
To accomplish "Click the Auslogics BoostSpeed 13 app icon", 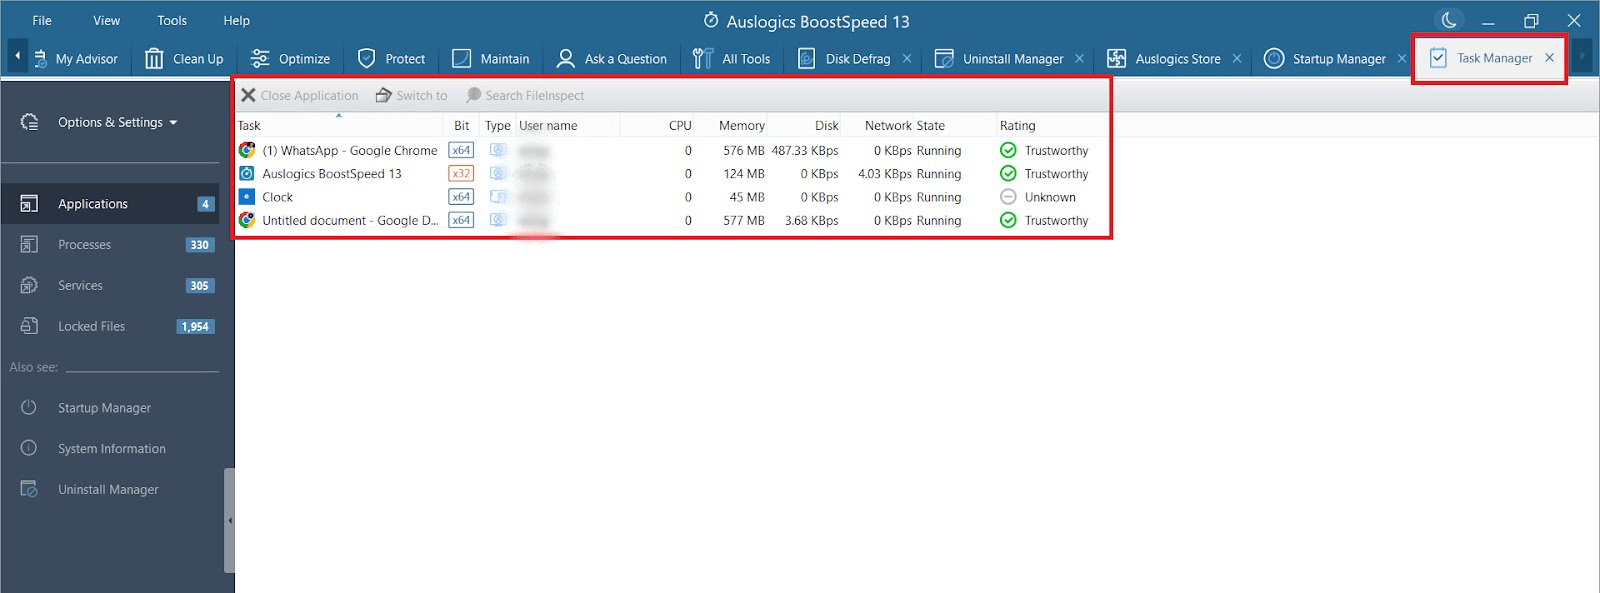I will [247, 174].
